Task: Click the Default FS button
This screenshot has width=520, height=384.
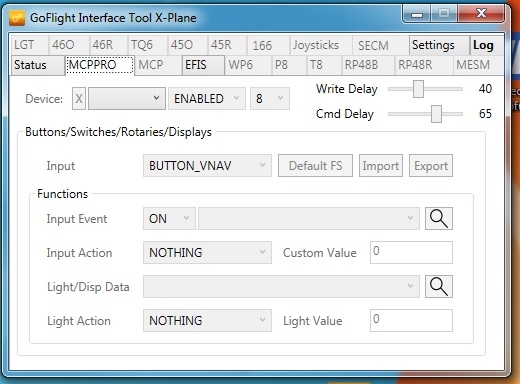Action: coord(315,165)
